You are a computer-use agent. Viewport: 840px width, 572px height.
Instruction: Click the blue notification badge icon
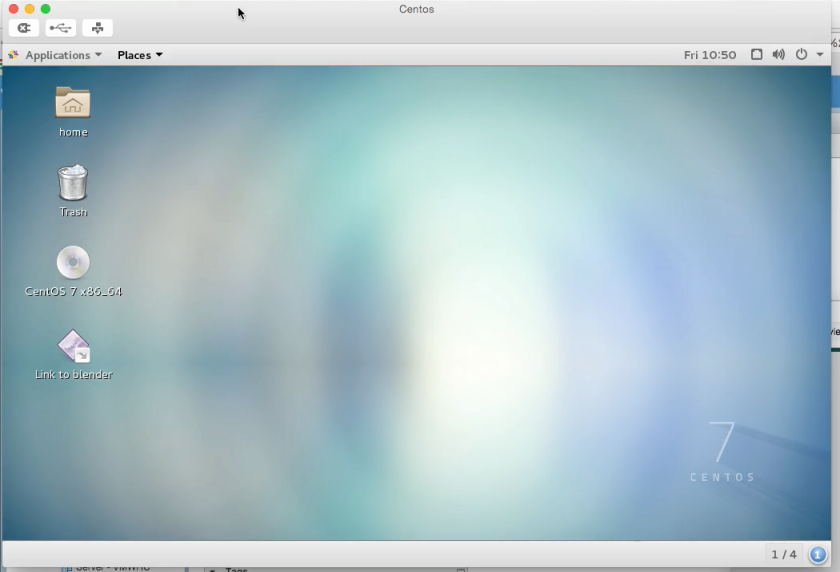(x=818, y=554)
